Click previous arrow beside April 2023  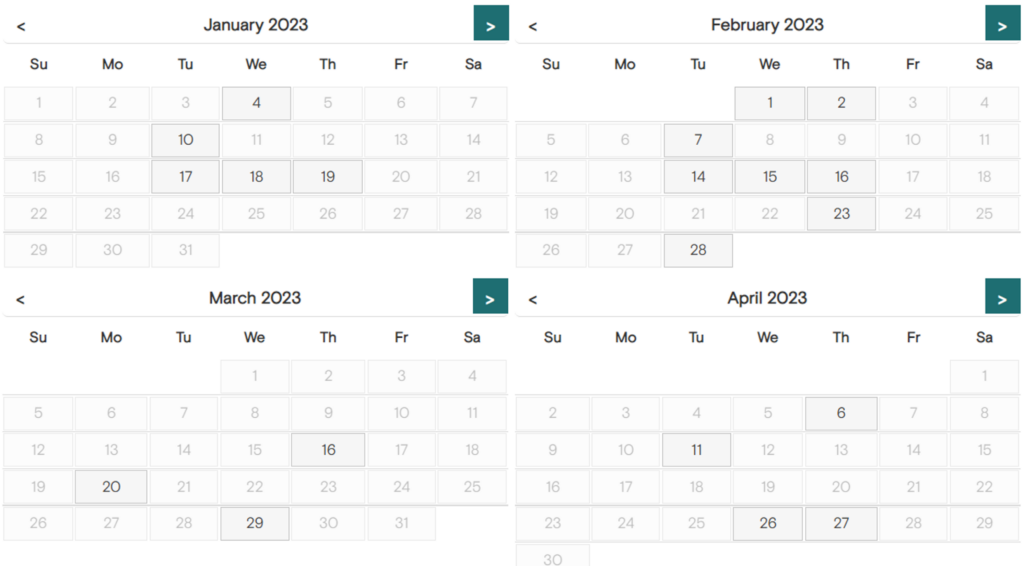[533, 300]
